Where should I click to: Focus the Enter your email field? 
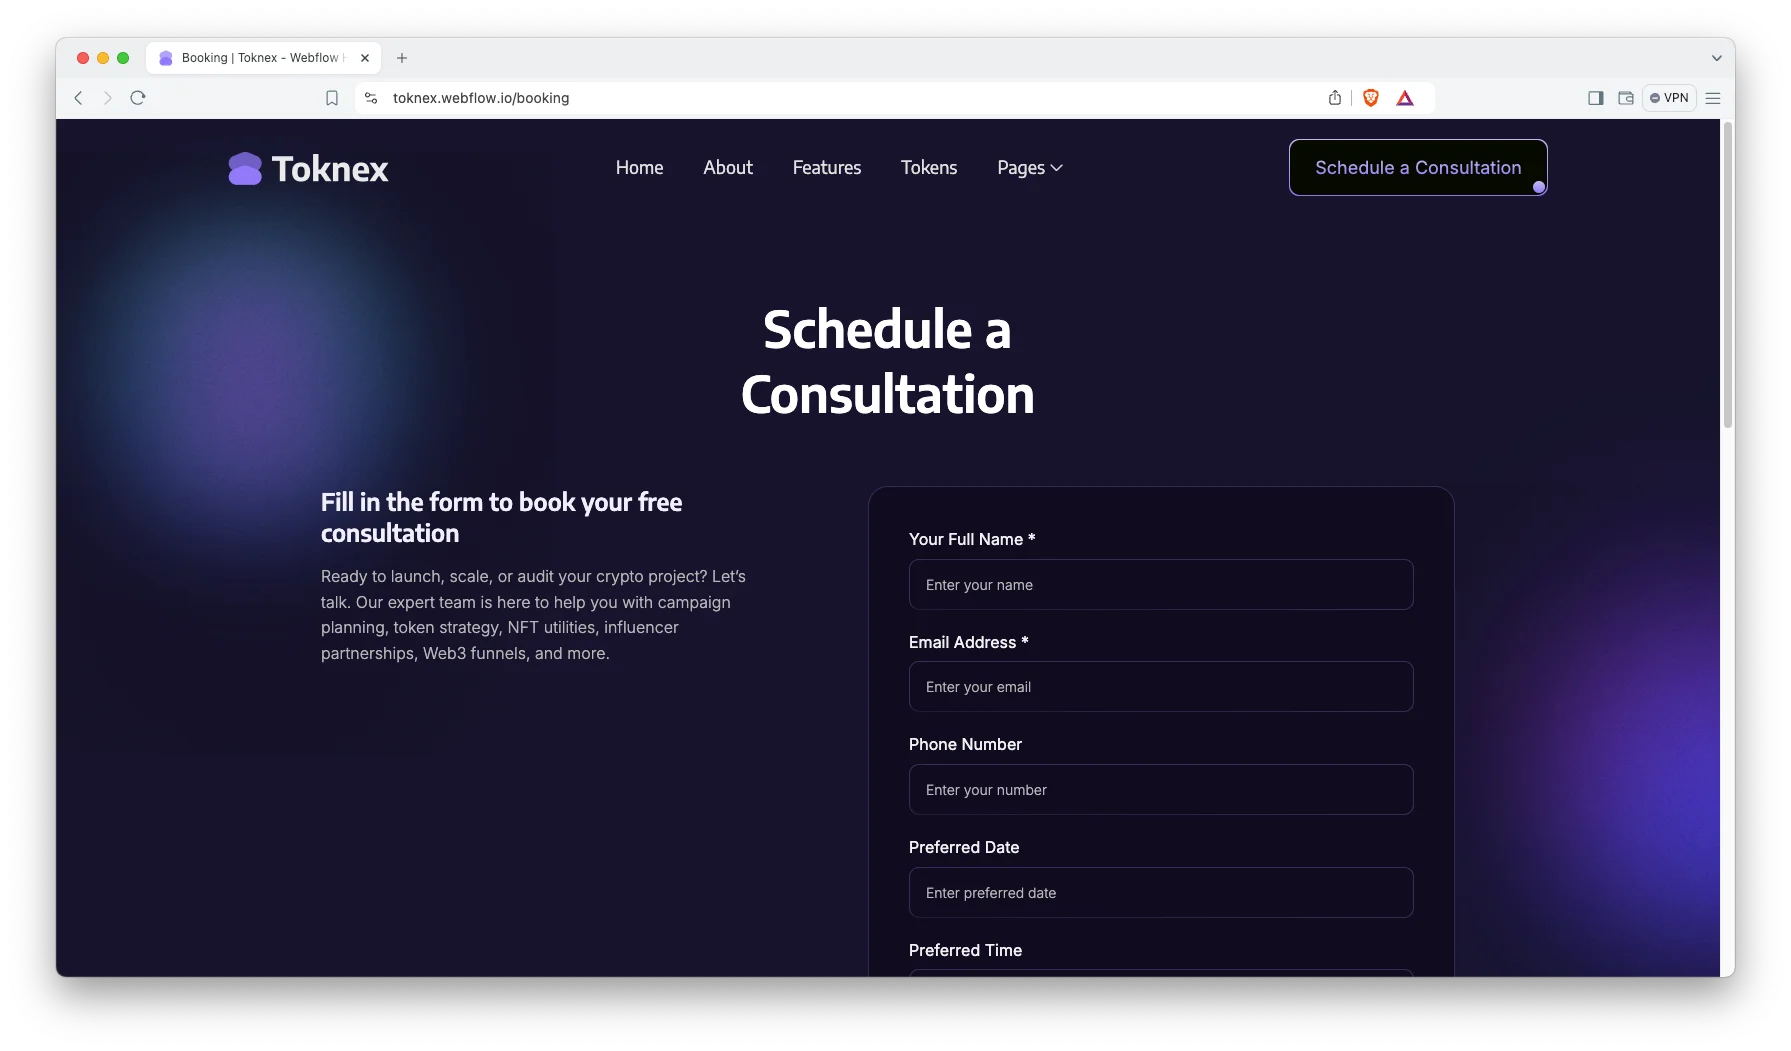[1160, 687]
